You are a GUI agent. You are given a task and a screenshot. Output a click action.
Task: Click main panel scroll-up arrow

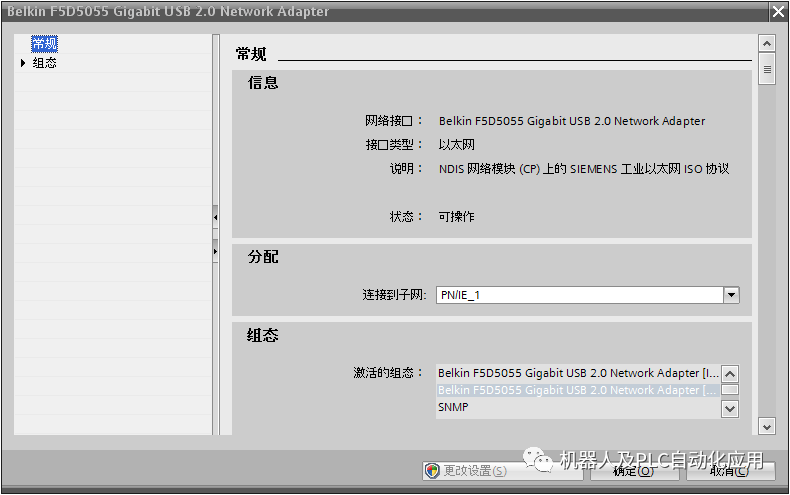(x=766, y=44)
